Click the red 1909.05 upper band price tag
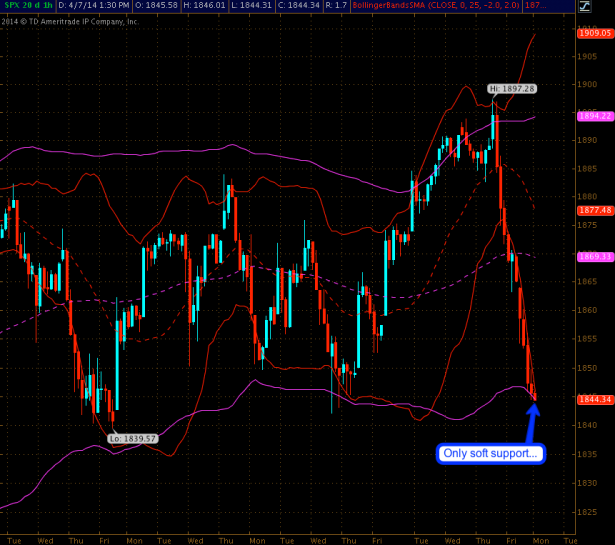Viewport: 615px width, 545px height. [x=594, y=32]
